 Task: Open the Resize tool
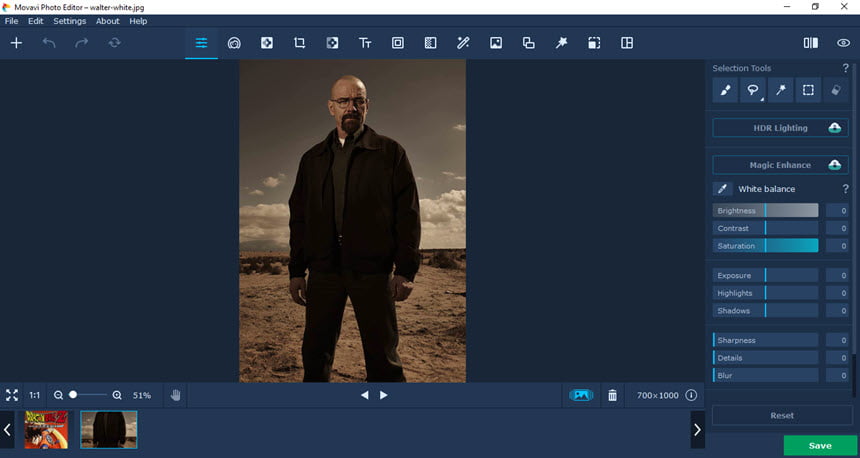594,43
